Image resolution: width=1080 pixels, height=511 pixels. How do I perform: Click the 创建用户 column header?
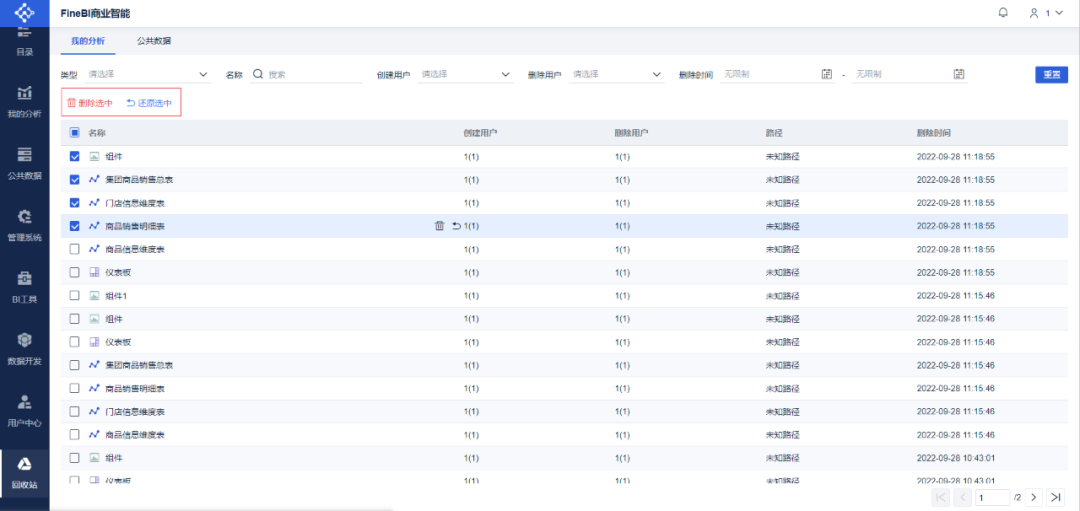point(480,132)
